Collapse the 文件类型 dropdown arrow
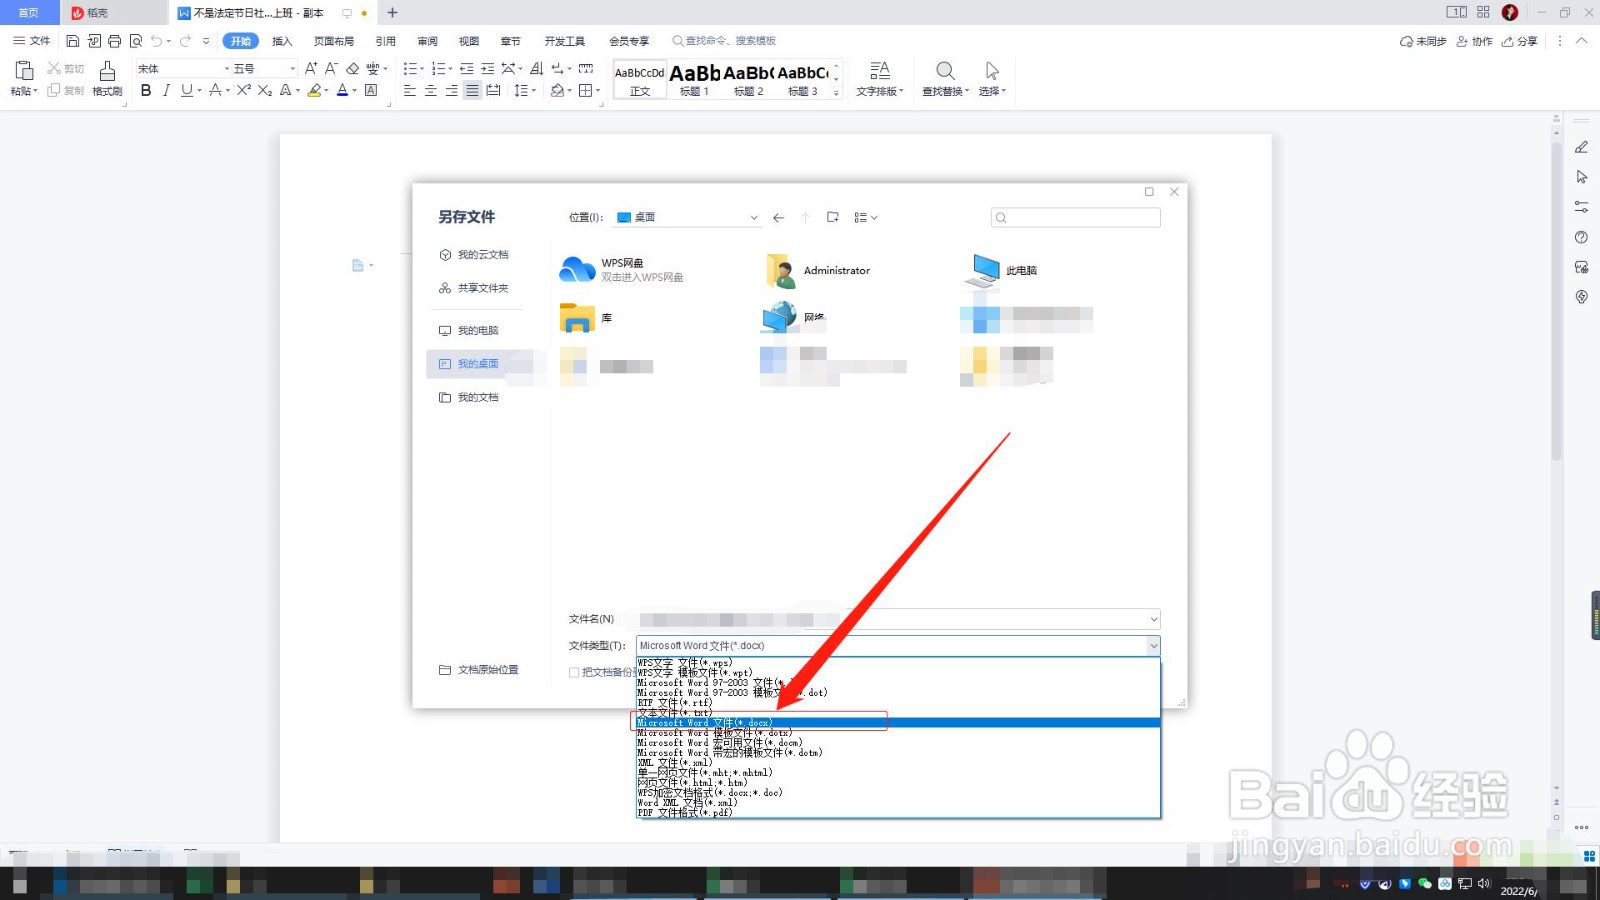The image size is (1600, 900). click(x=1153, y=646)
